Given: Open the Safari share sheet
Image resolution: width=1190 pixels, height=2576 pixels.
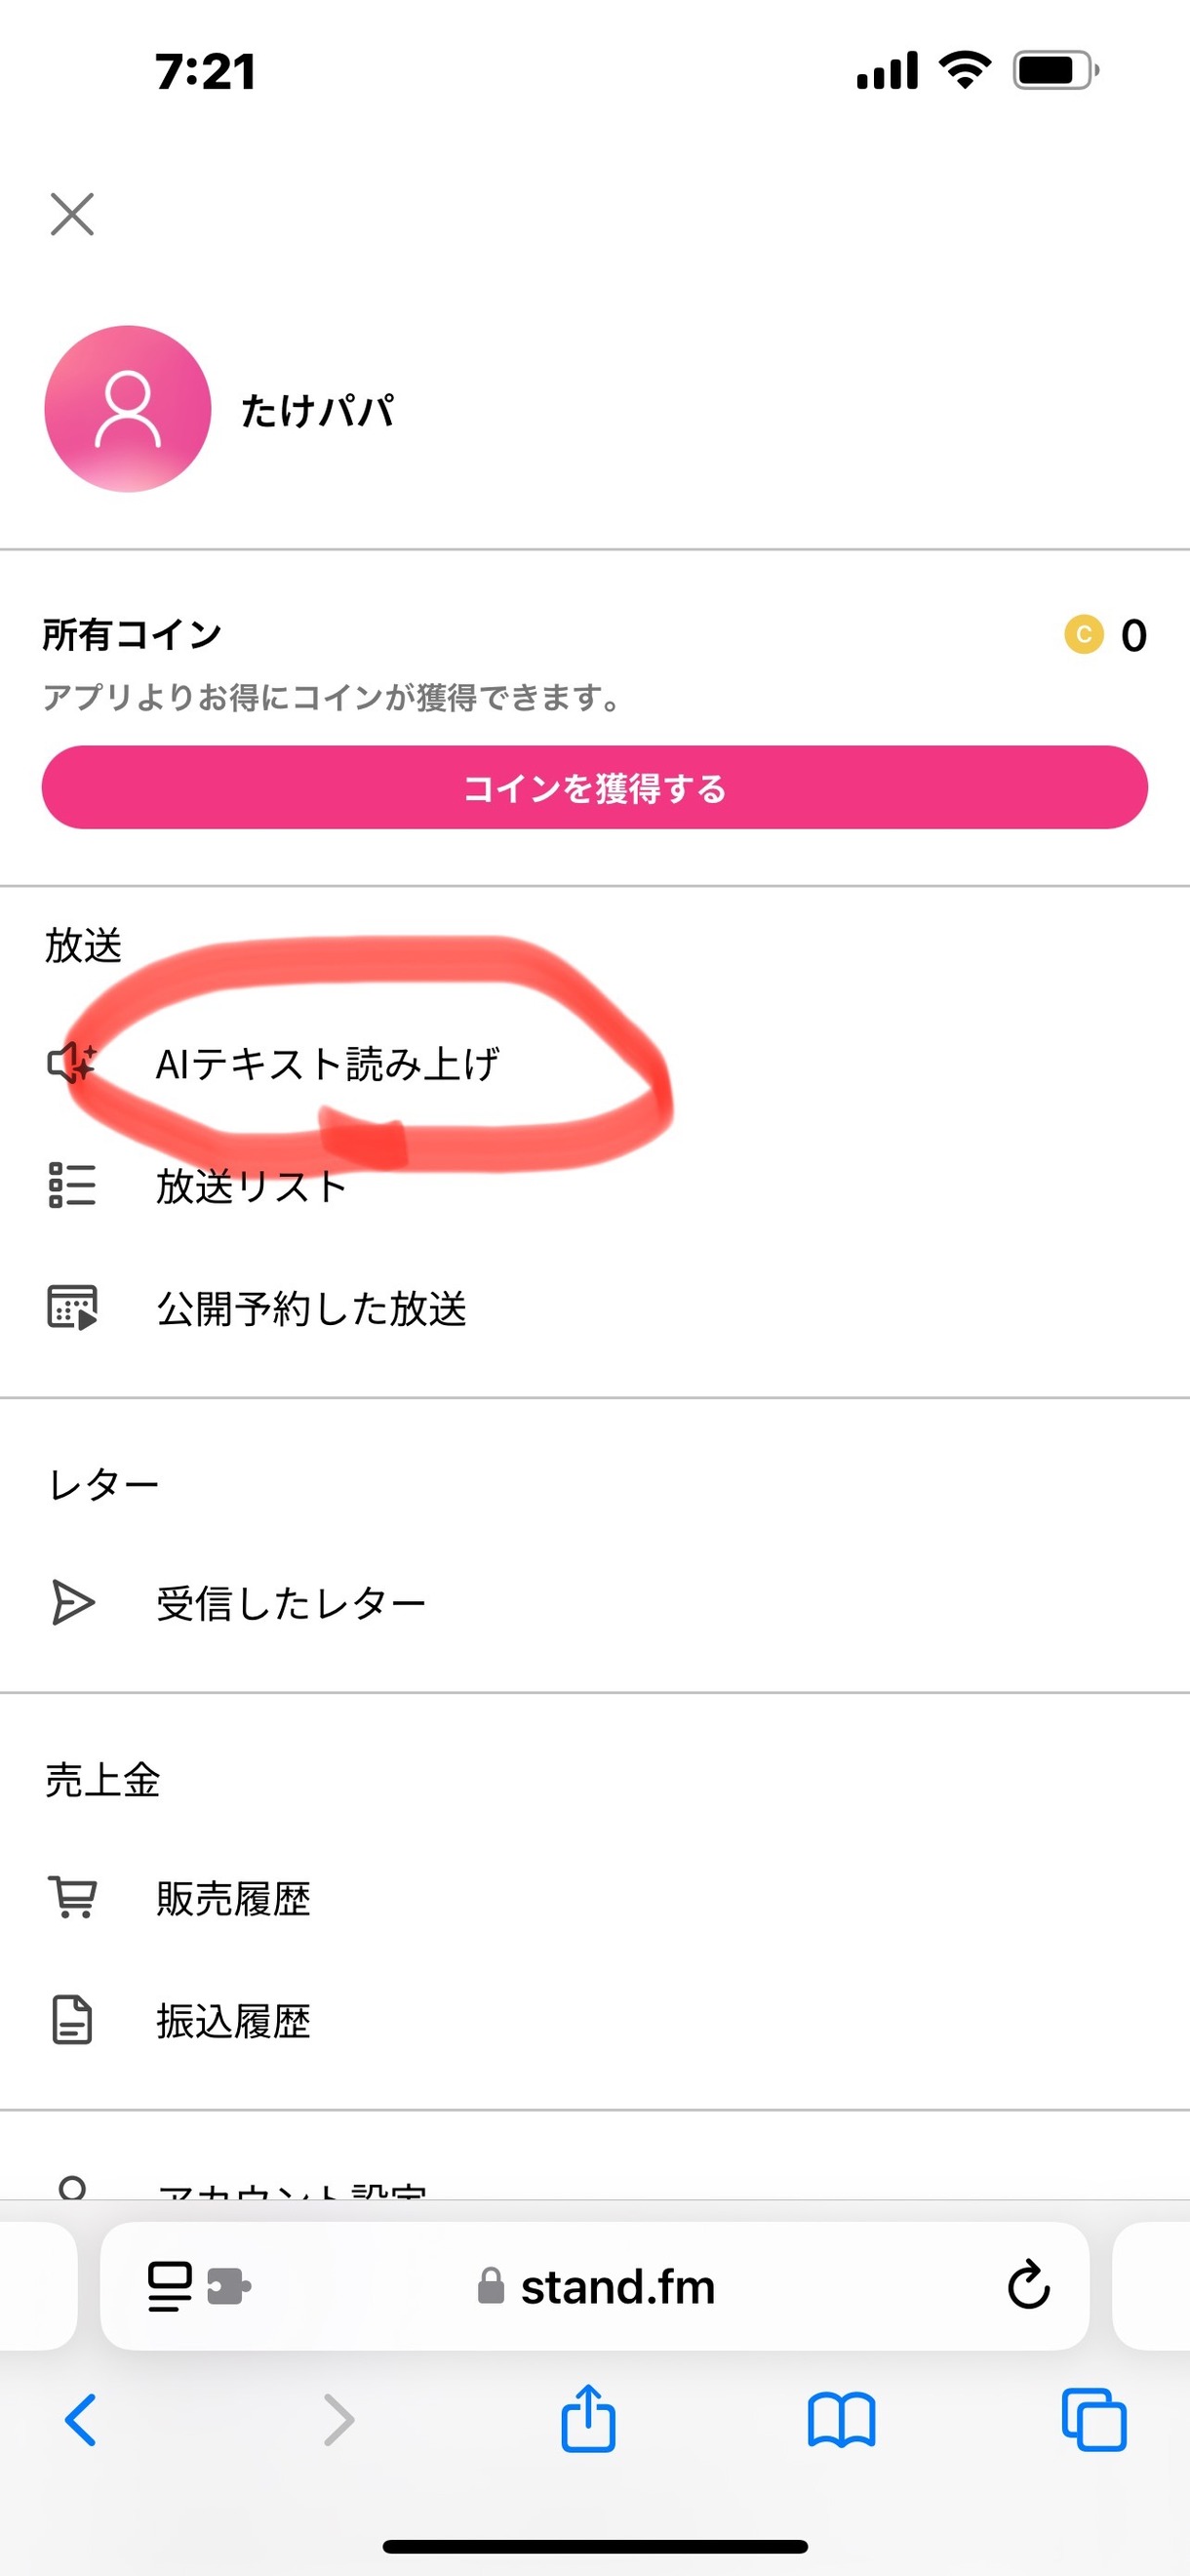Looking at the screenshot, I should tap(588, 2420).
